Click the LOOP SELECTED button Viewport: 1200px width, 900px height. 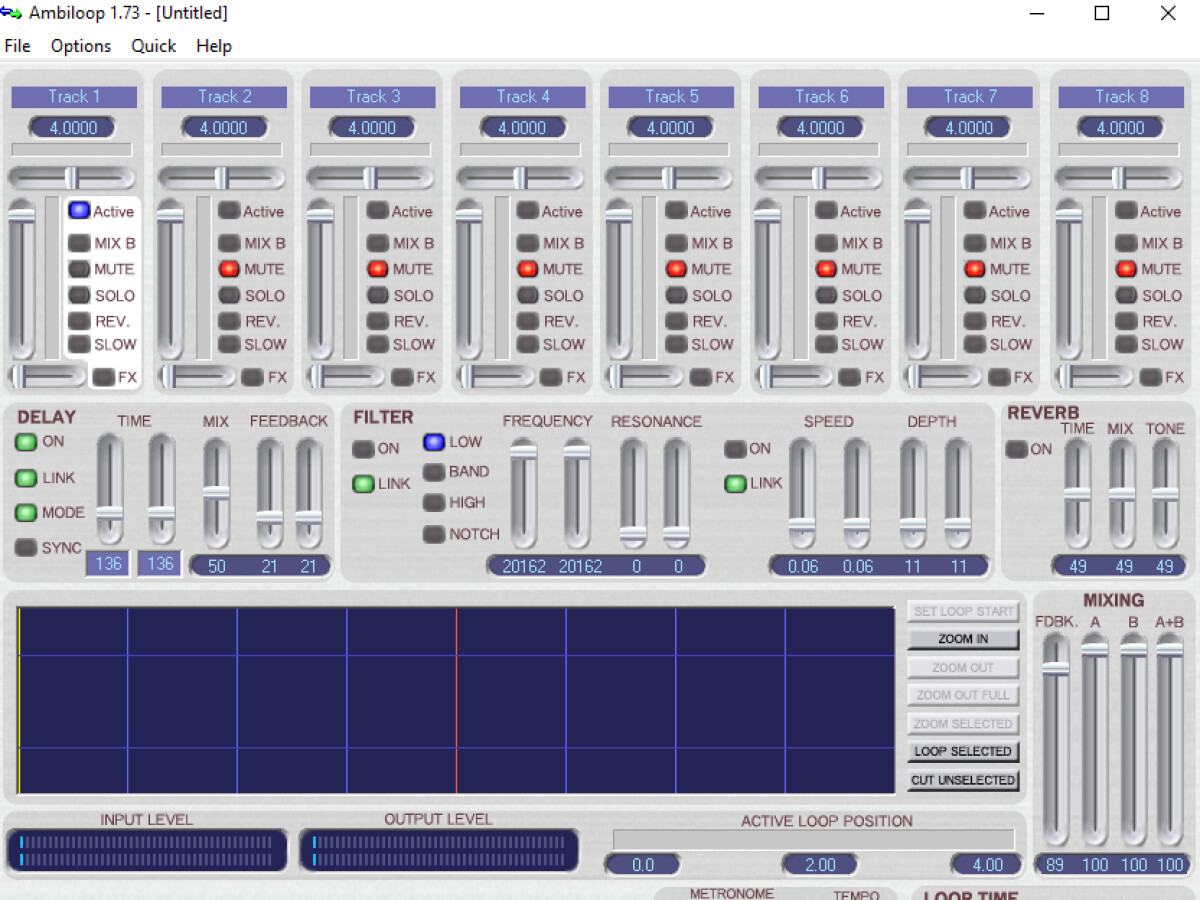(962, 751)
